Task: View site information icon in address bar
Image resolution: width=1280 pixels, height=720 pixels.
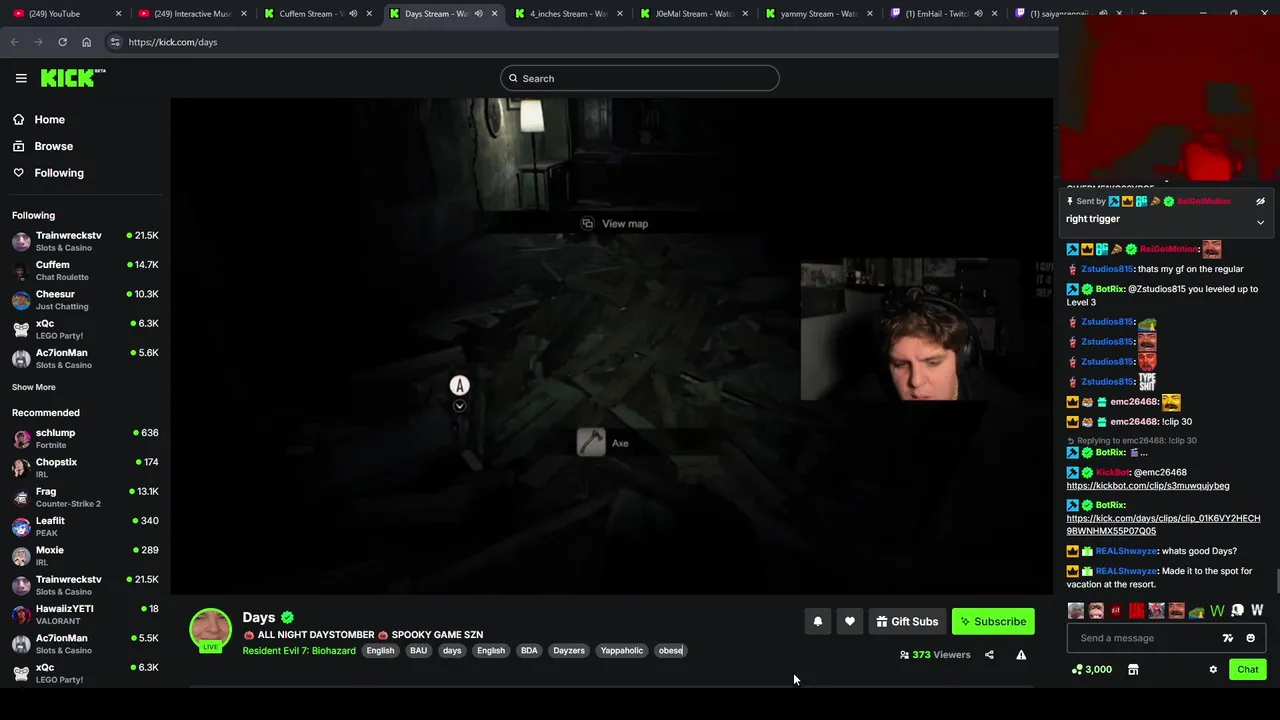Action: [115, 42]
